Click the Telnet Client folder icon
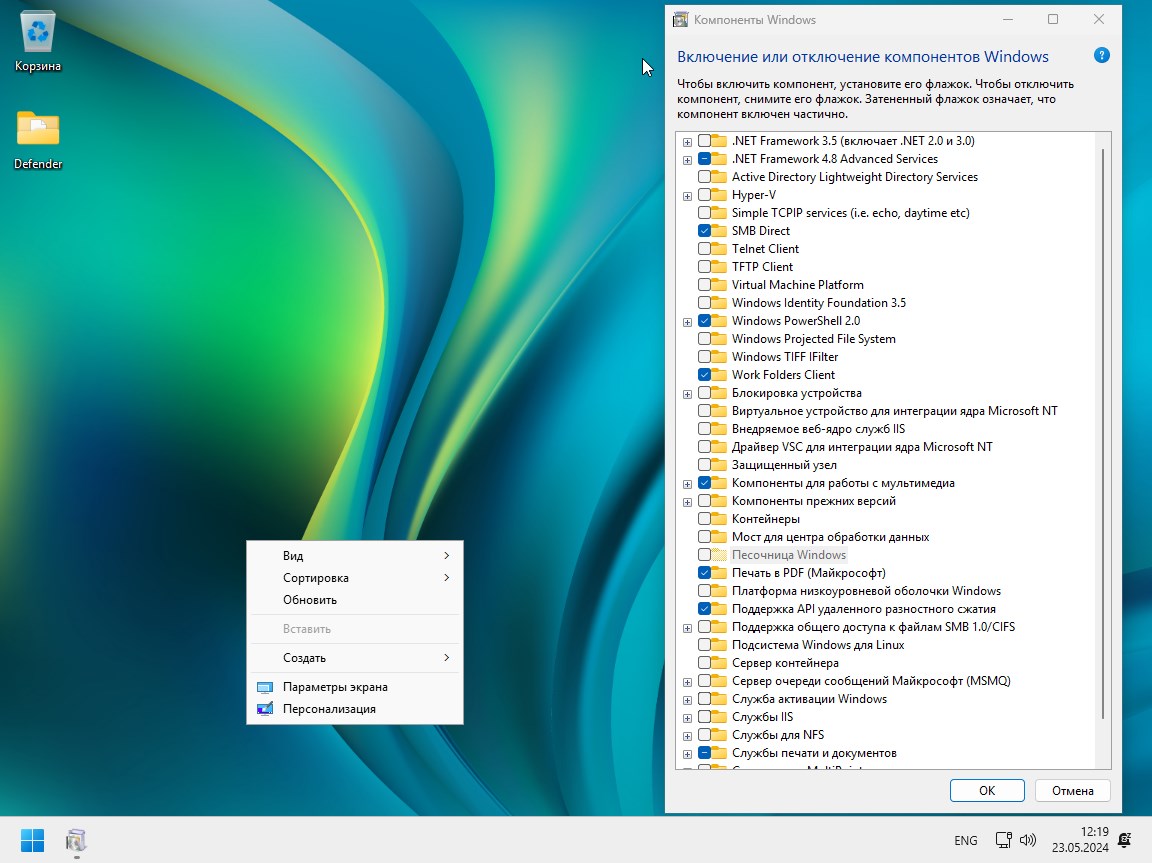 (719, 249)
